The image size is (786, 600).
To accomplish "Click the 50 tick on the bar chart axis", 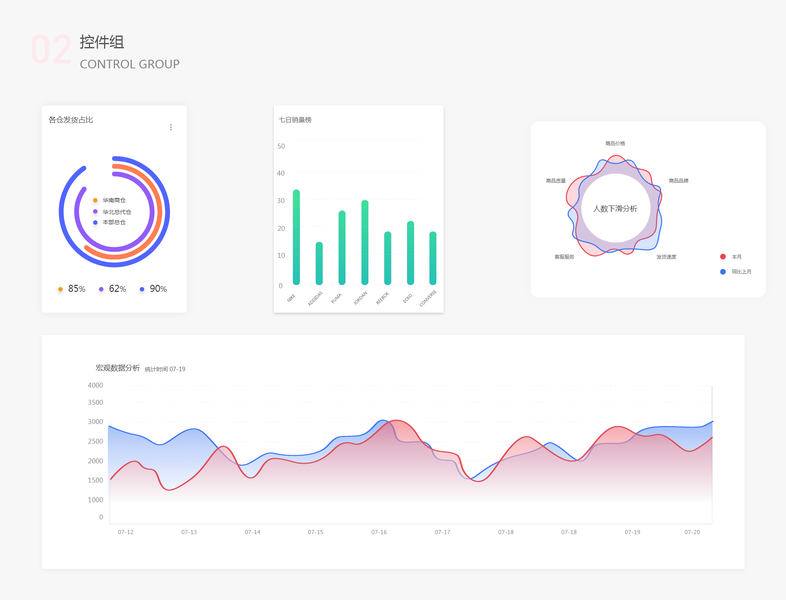I will click(281, 146).
